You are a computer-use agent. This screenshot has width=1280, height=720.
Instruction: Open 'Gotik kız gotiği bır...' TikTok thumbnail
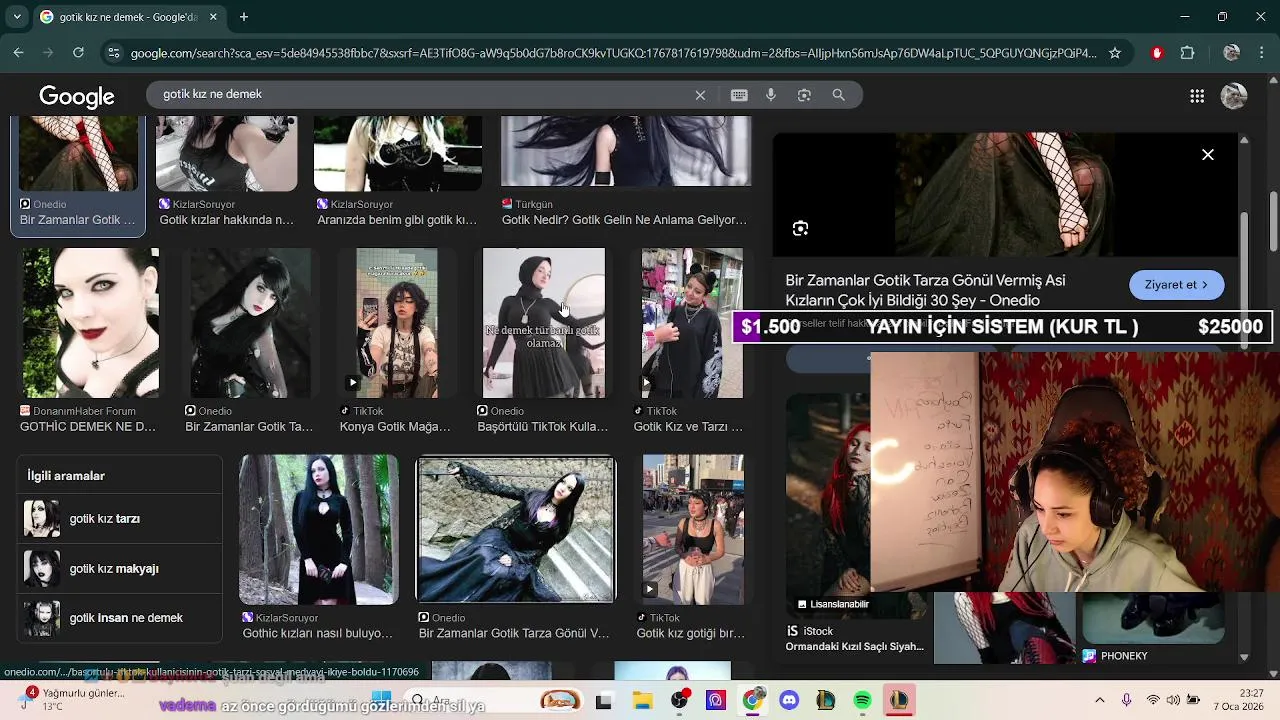click(693, 530)
